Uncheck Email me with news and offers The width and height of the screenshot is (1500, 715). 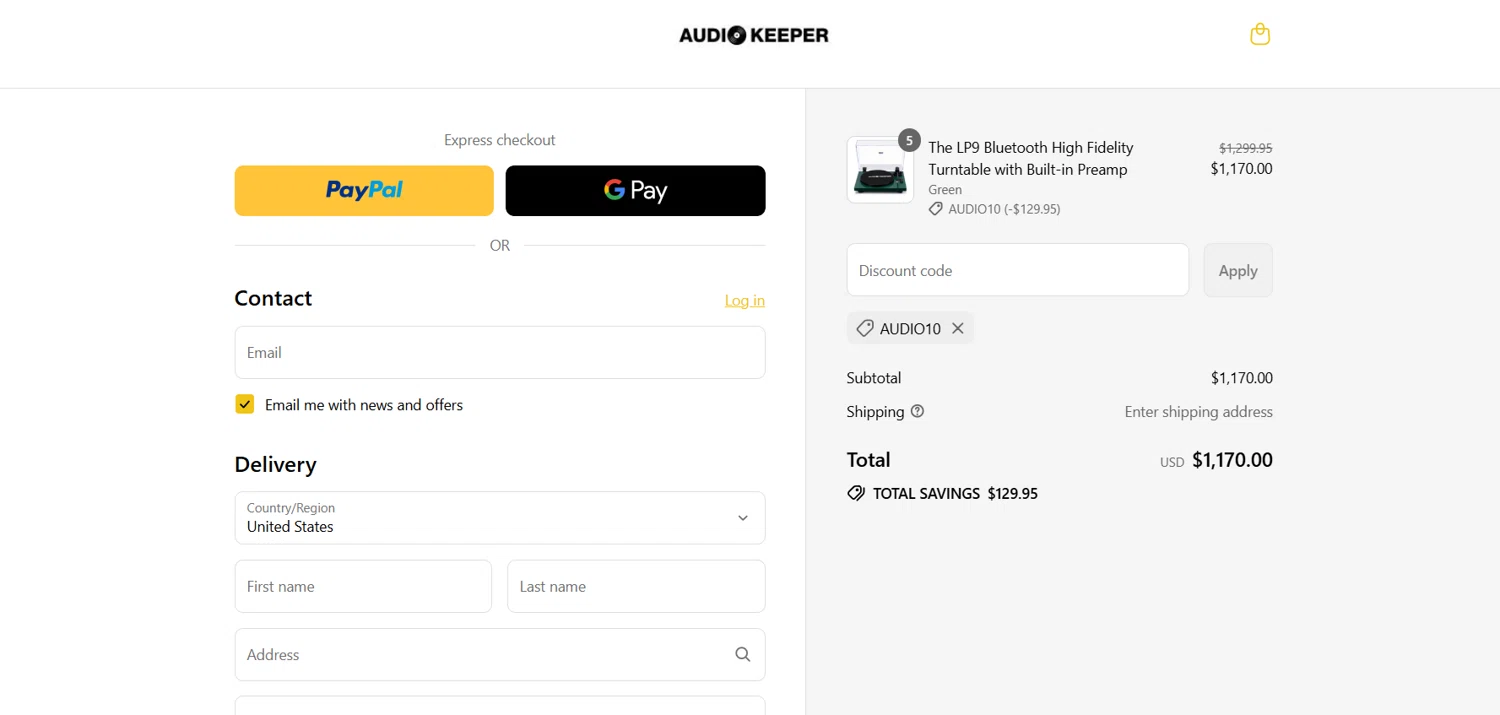pyautogui.click(x=245, y=404)
